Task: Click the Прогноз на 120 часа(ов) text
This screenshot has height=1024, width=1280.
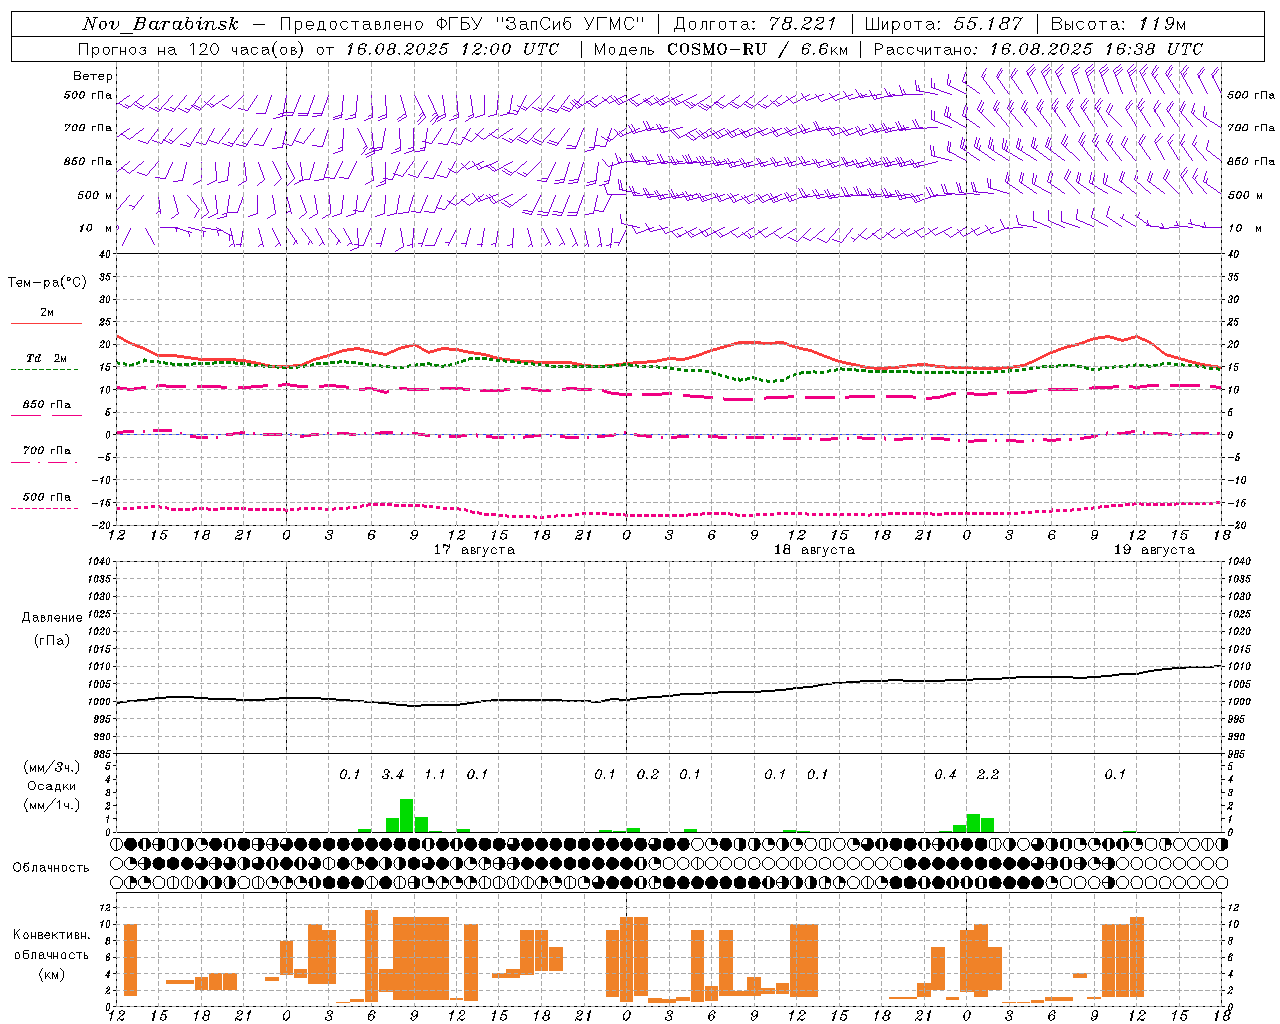Action: 192,49
